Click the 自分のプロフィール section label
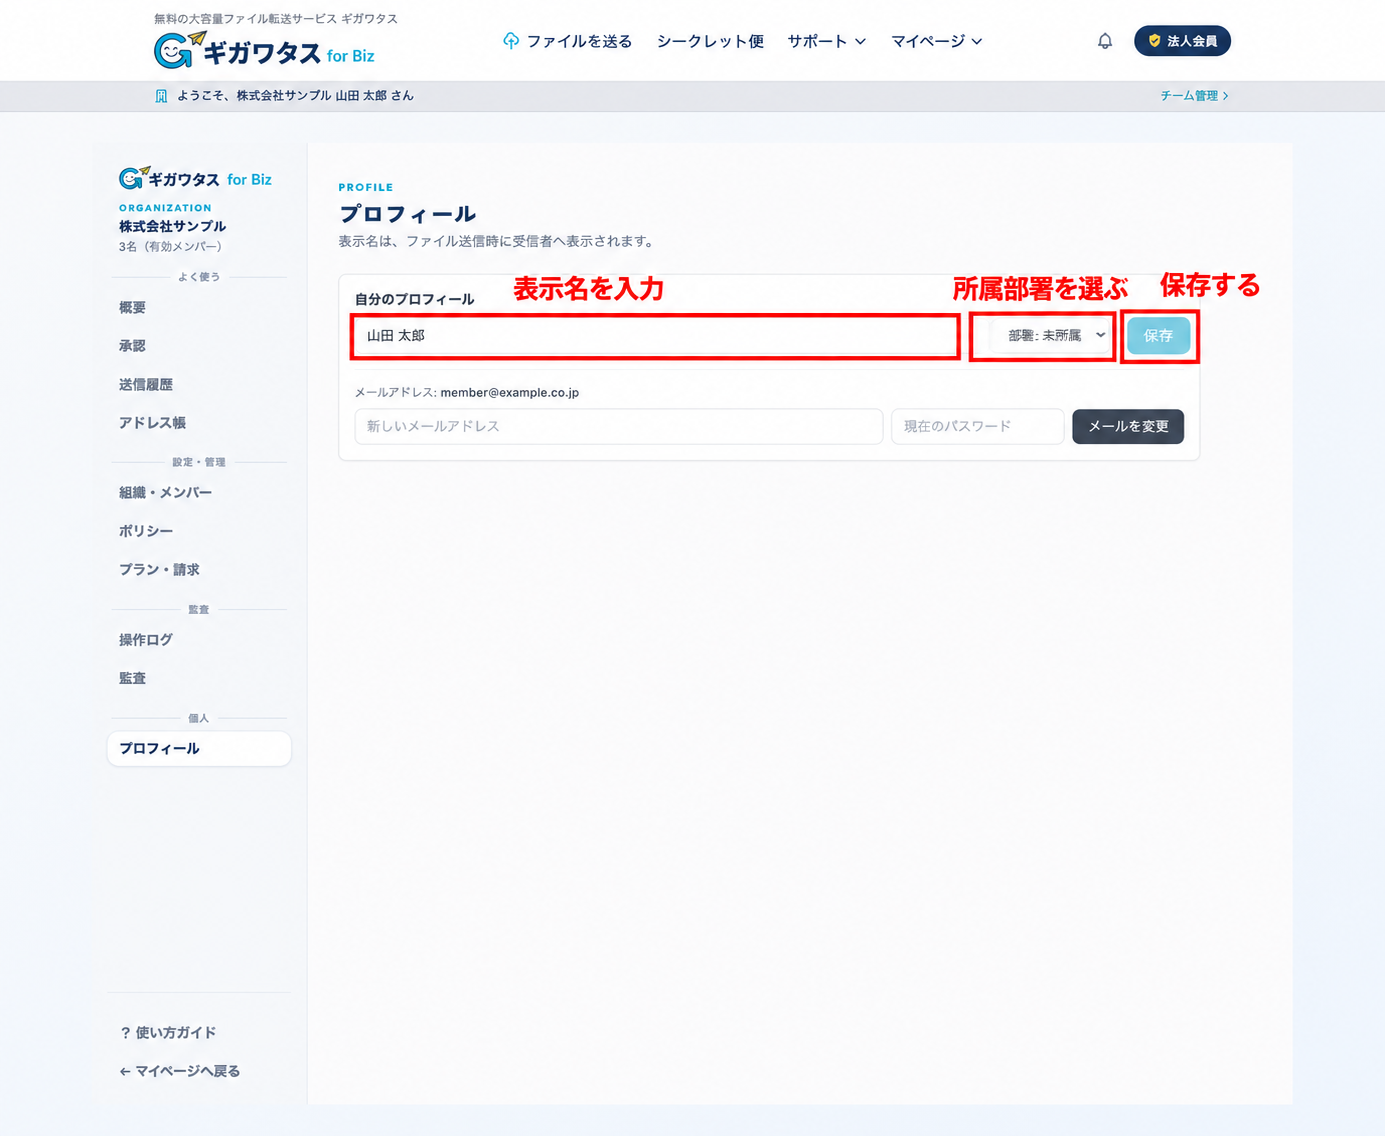This screenshot has height=1136, width=1385. click(x=414, y=299)
